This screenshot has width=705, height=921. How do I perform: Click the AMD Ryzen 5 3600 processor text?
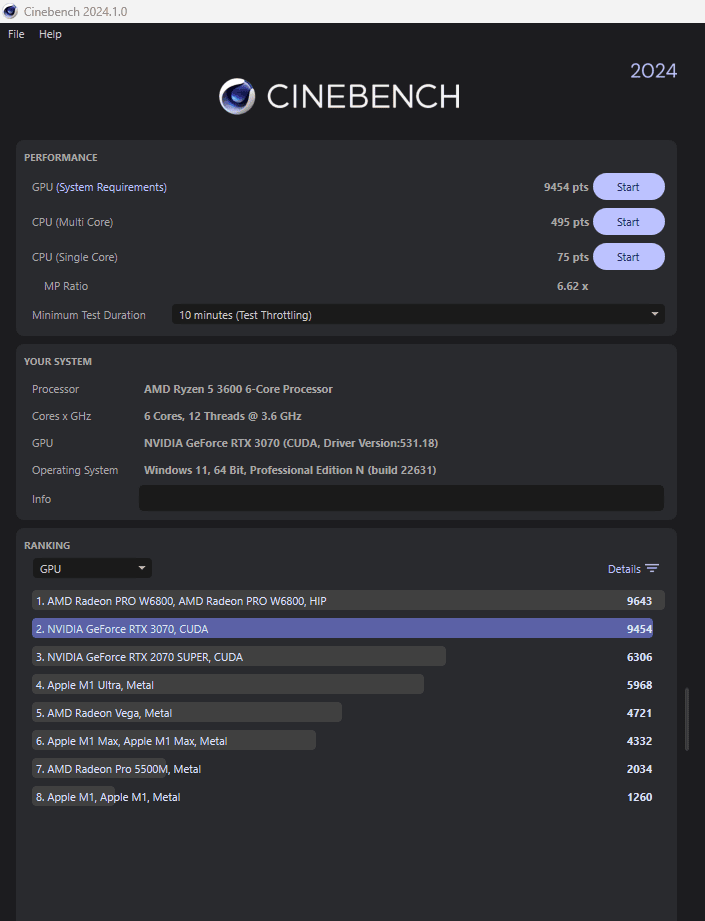[x=238, y=389]
